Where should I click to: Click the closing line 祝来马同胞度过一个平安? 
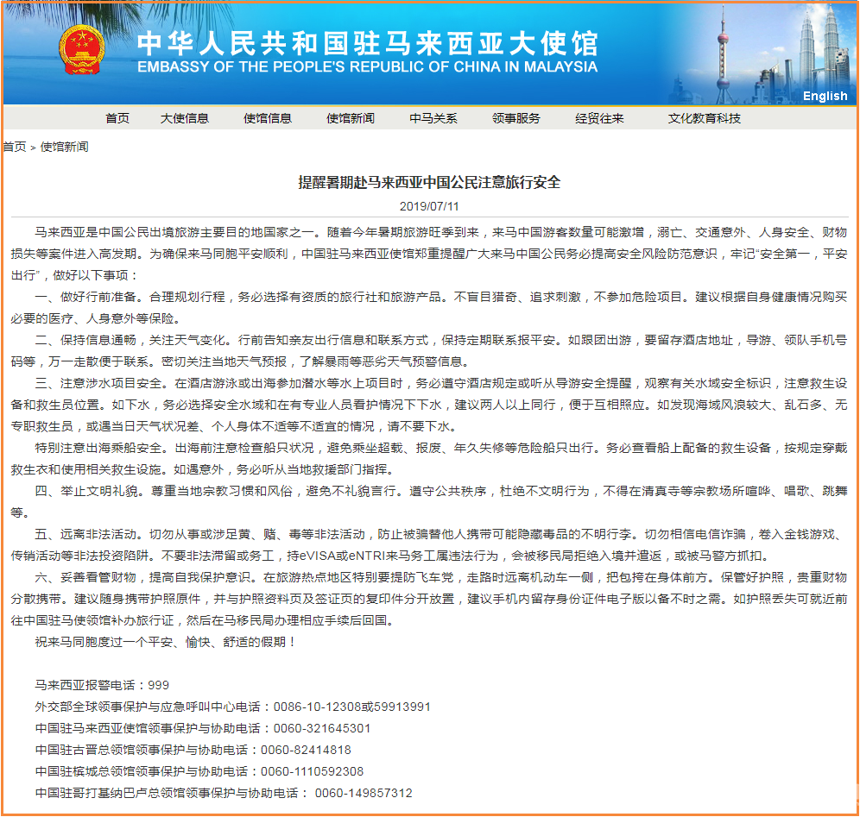166,642
